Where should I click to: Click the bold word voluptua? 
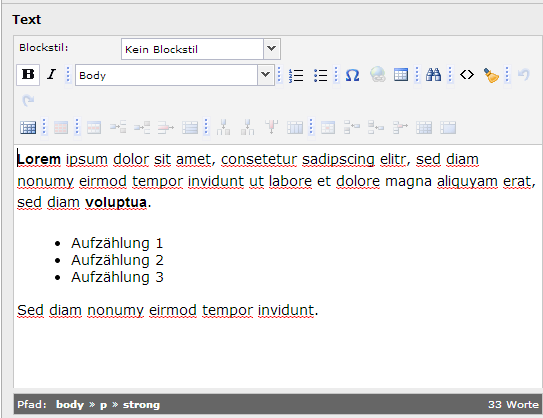click(116, 203)
